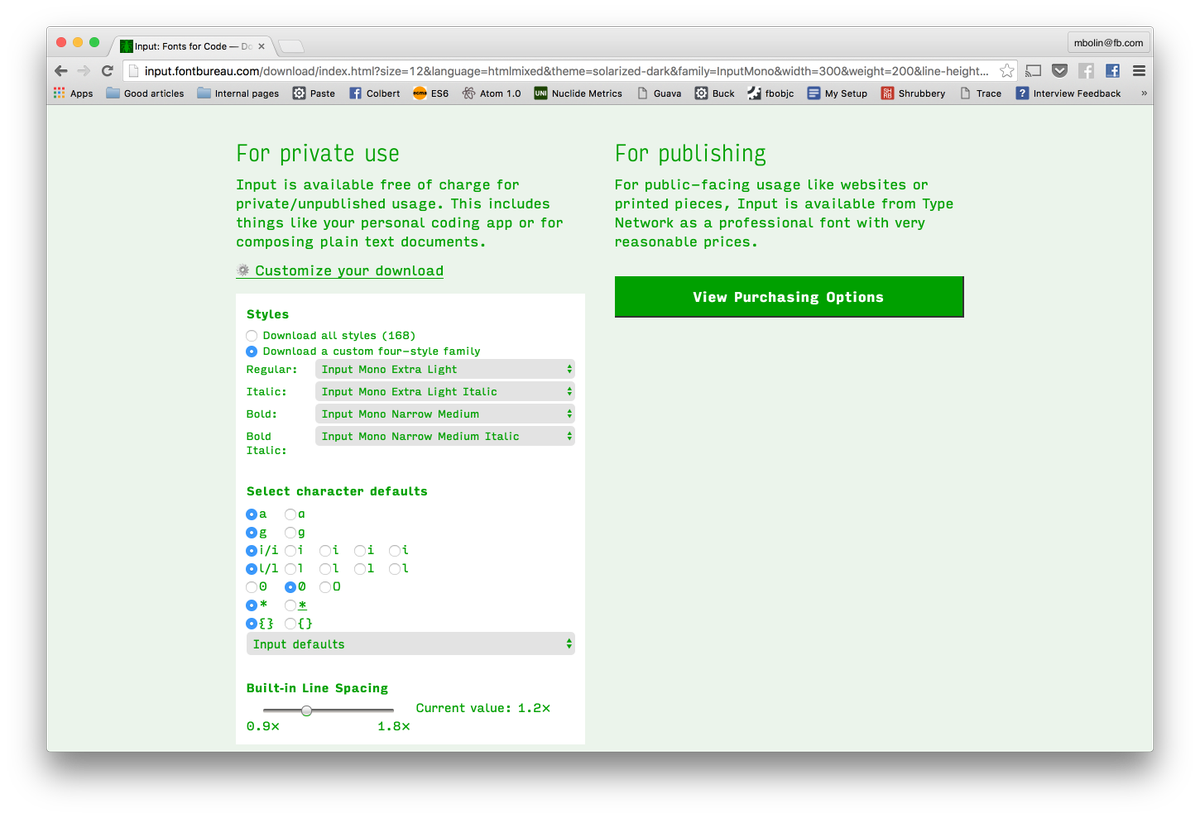Open the Apps grid shortcut

[74, 93]
